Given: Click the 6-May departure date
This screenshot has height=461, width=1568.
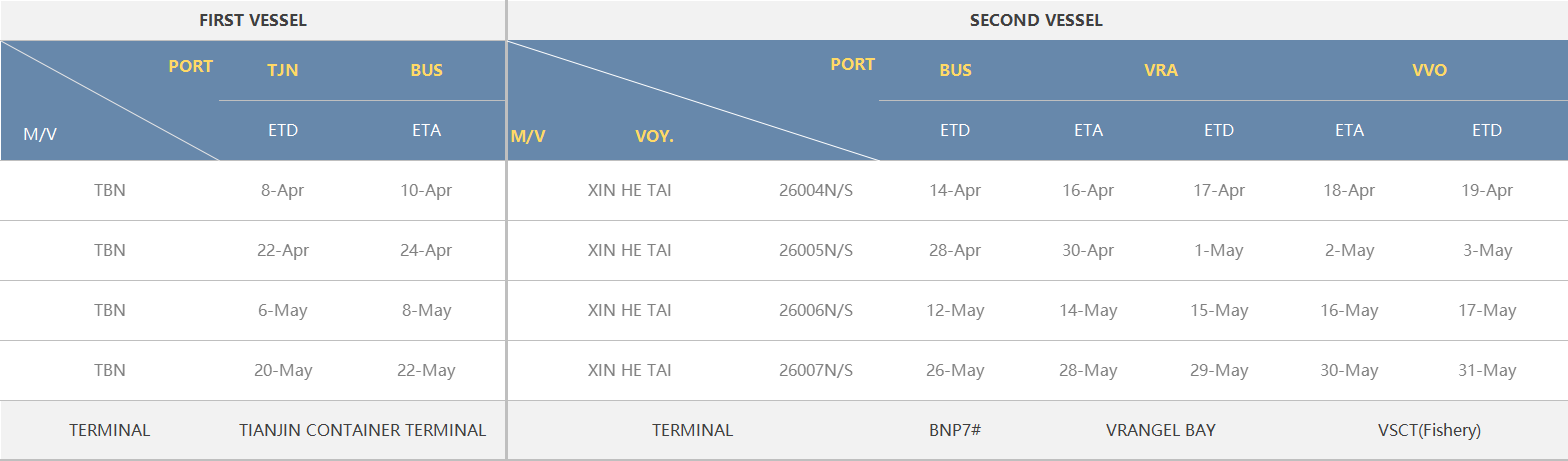Looking at the screenshot, I should pyautogui.click(x=282, y=310).
